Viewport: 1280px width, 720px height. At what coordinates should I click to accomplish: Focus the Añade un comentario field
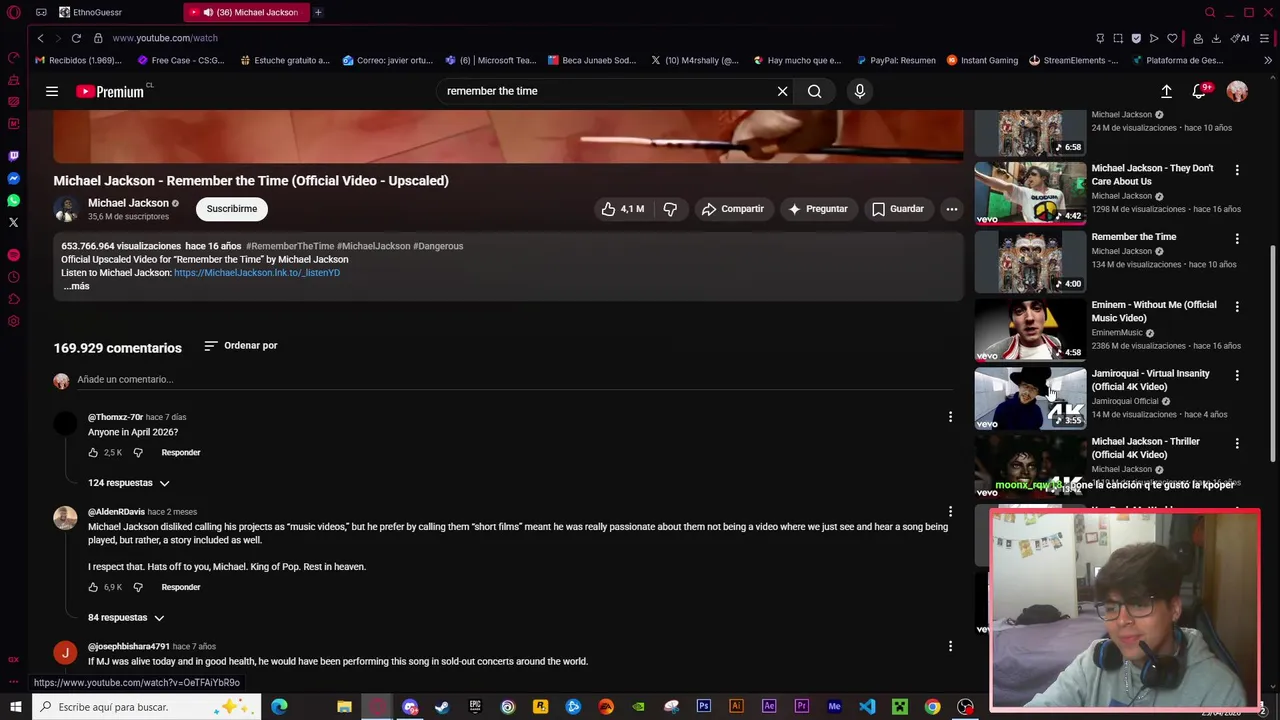coord(515,380)
